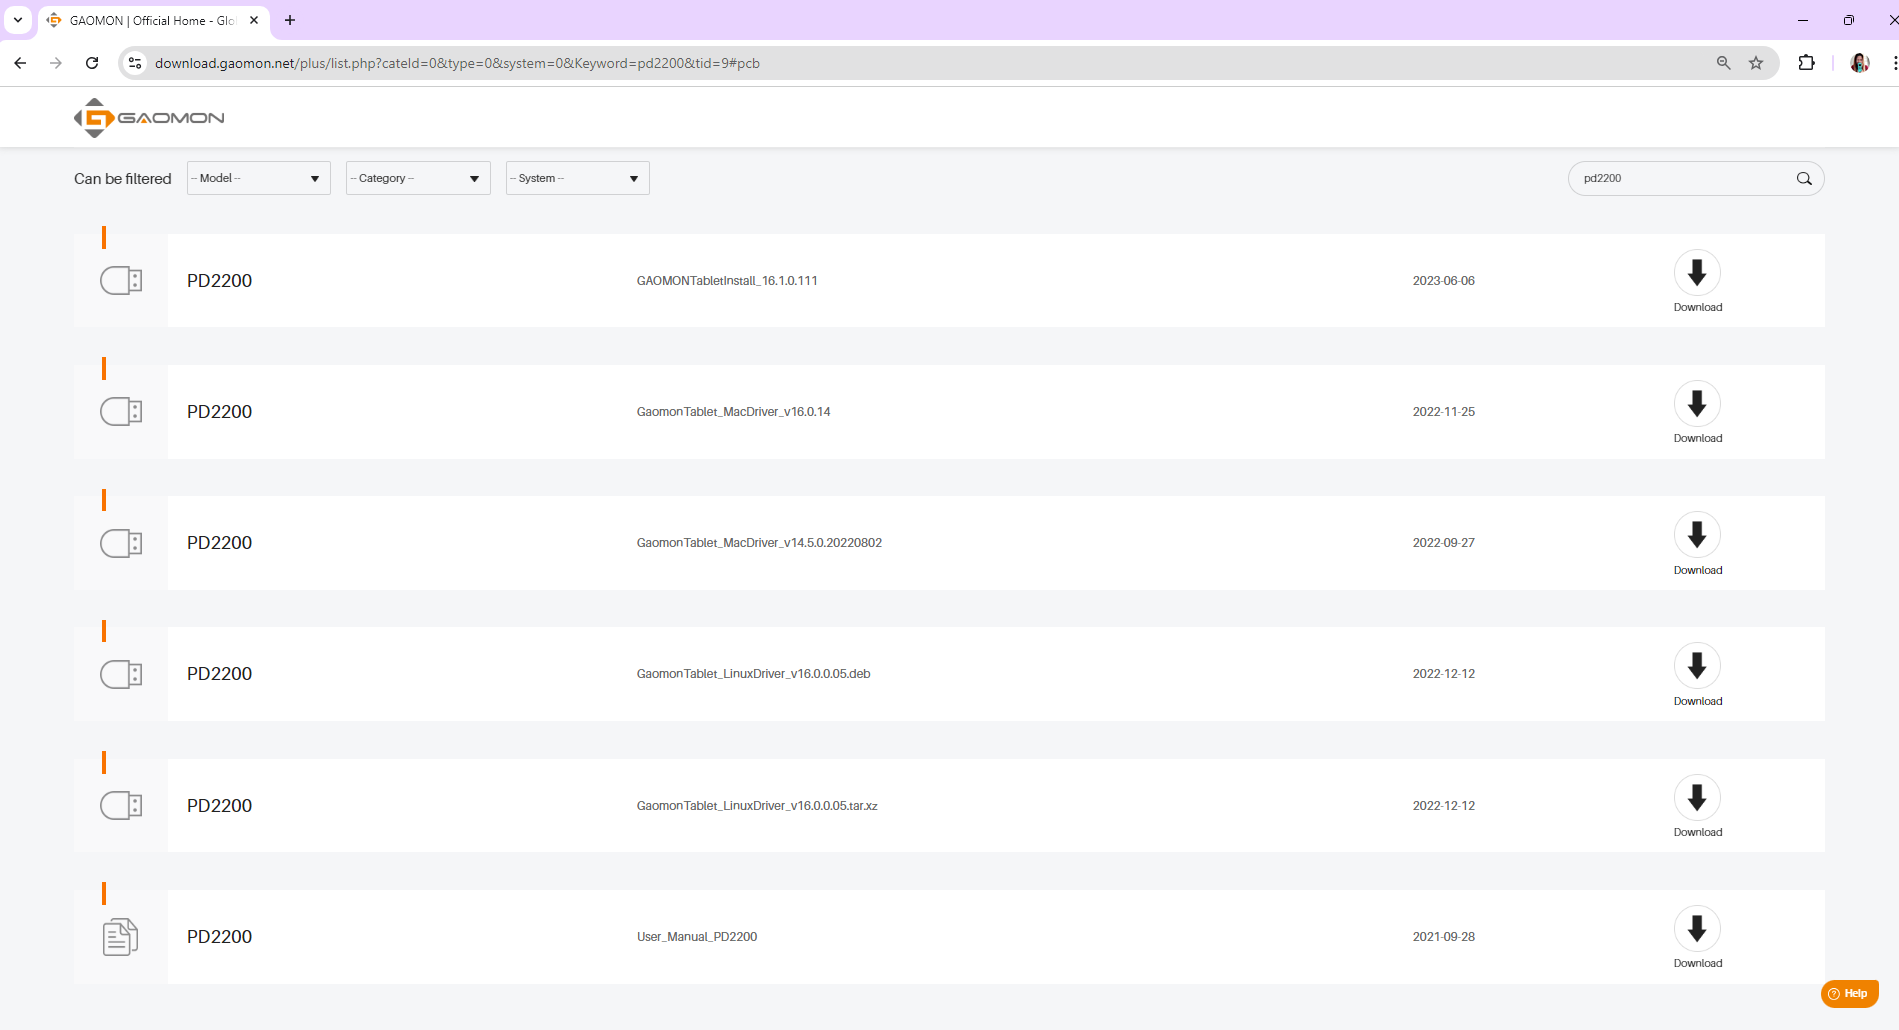Click Download label for MacDriver_v16.0.14
The width and height of the screenshot is (1899, 1030).
click(1698, 438)
